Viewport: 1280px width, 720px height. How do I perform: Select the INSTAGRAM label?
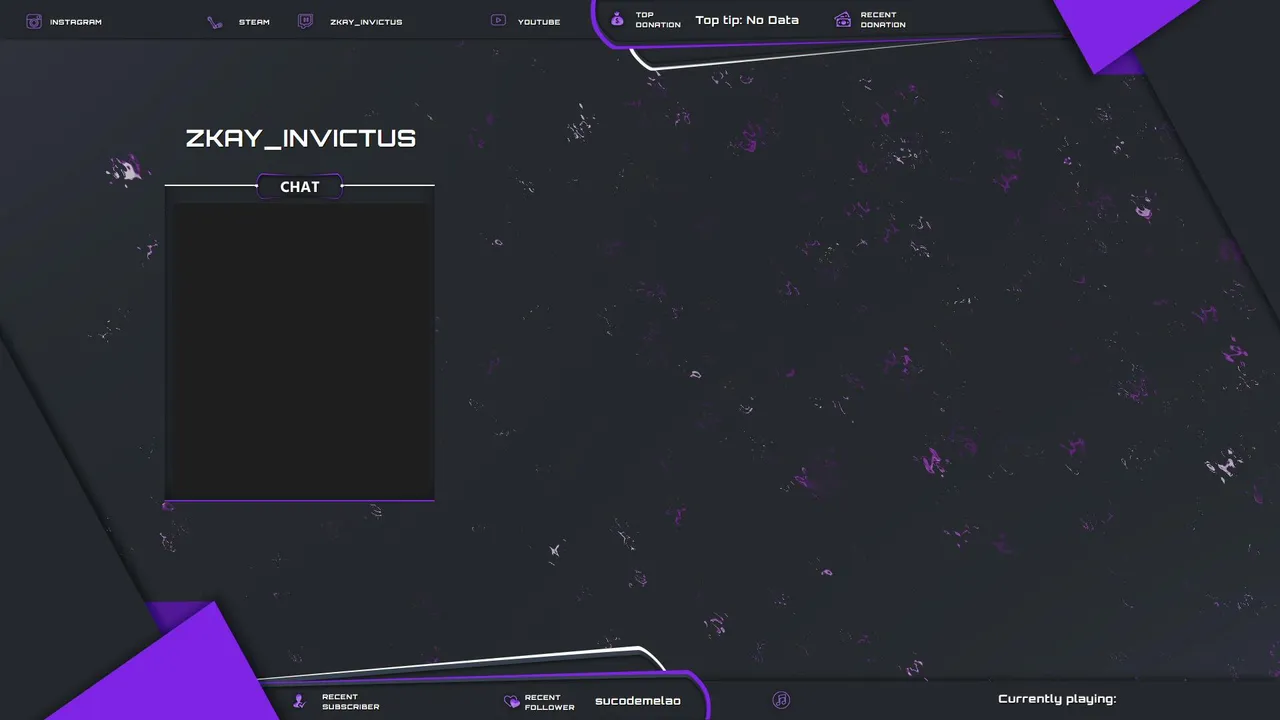pyautogui.click(x=76, y=22)
